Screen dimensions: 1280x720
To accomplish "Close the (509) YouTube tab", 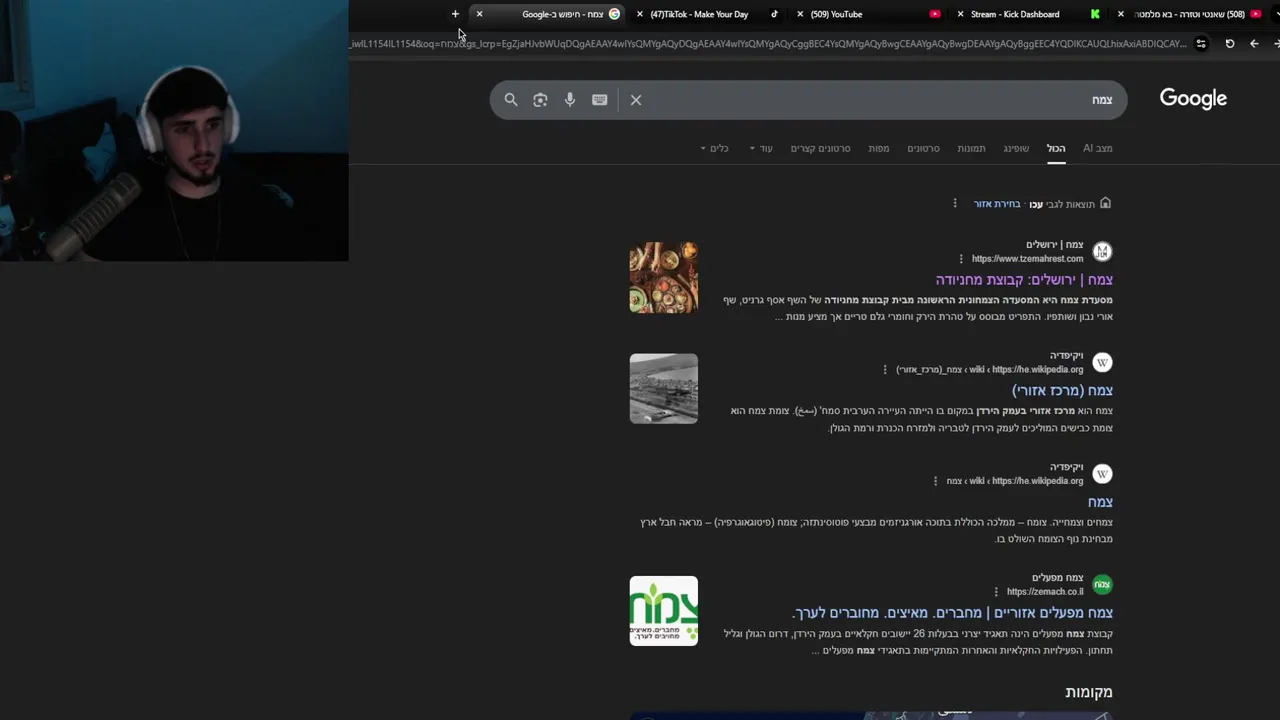I will click(x=800, y=14).
